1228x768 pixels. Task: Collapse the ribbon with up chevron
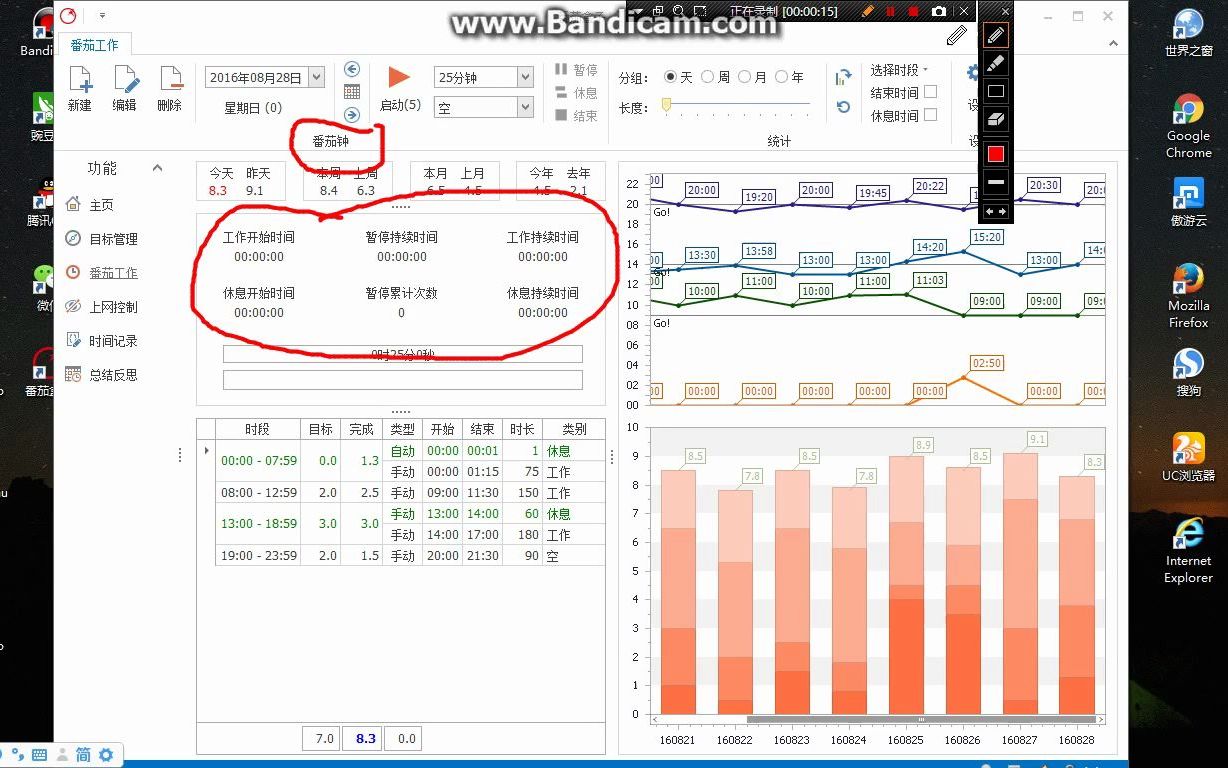pyautogui.click(x=1113, y=43)
